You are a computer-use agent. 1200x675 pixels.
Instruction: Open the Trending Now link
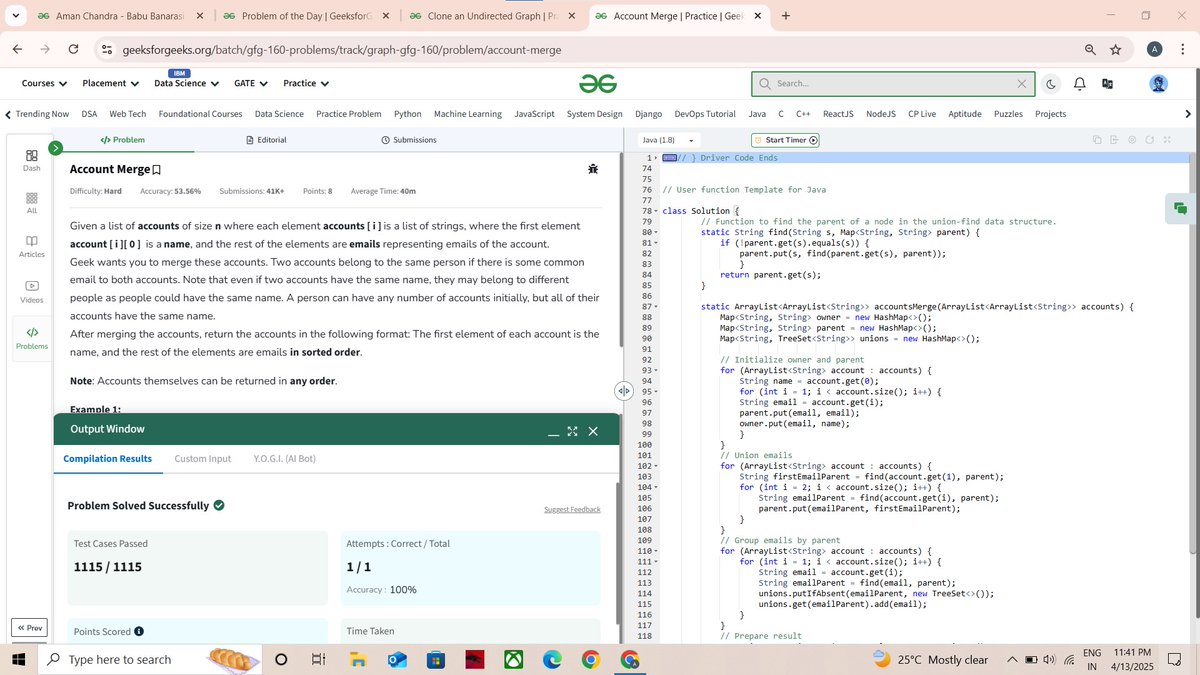[42, 114]
